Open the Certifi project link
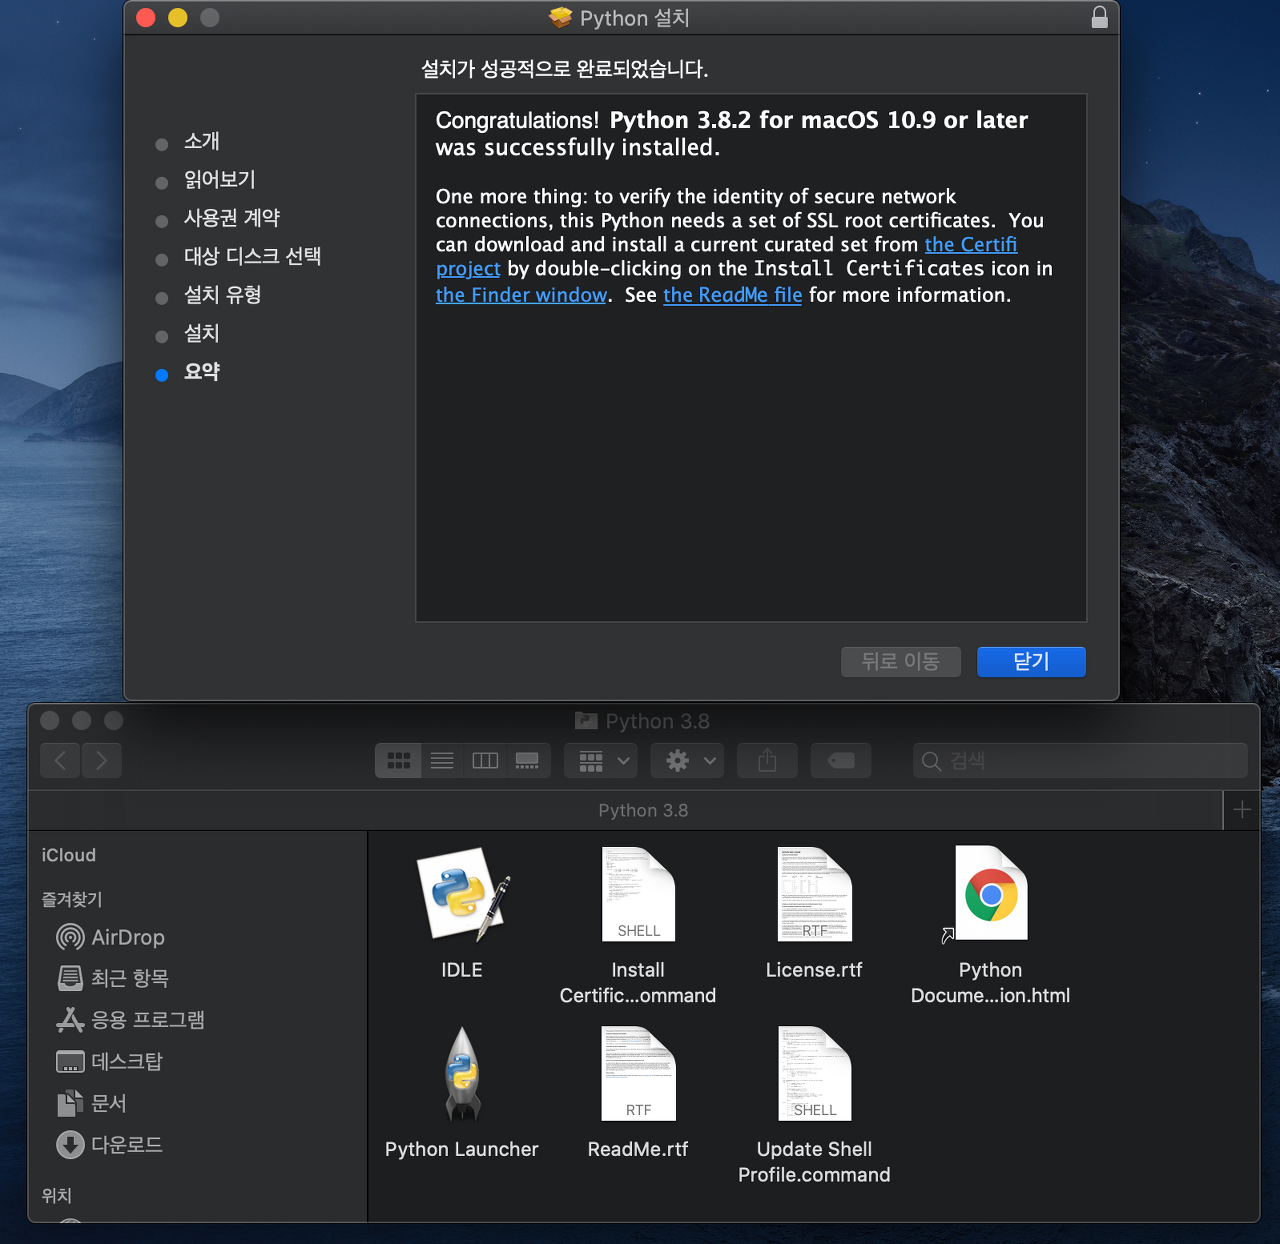 tap(971, 245)
